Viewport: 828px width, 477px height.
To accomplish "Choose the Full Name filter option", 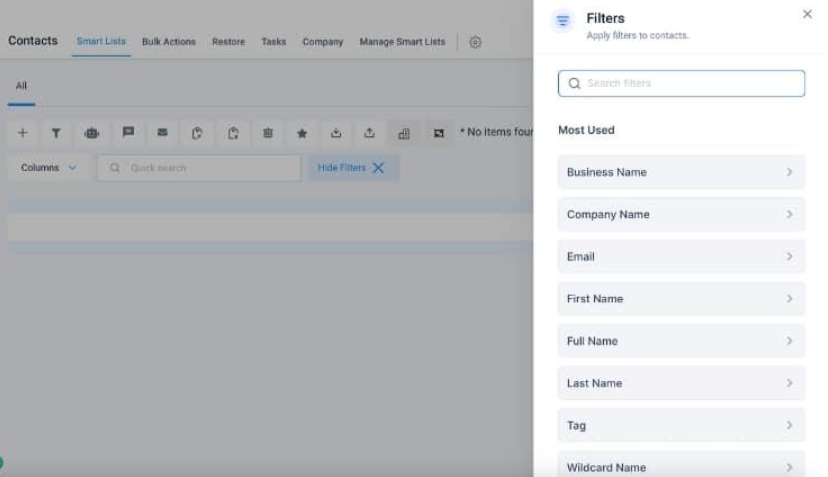I will 681,341.
